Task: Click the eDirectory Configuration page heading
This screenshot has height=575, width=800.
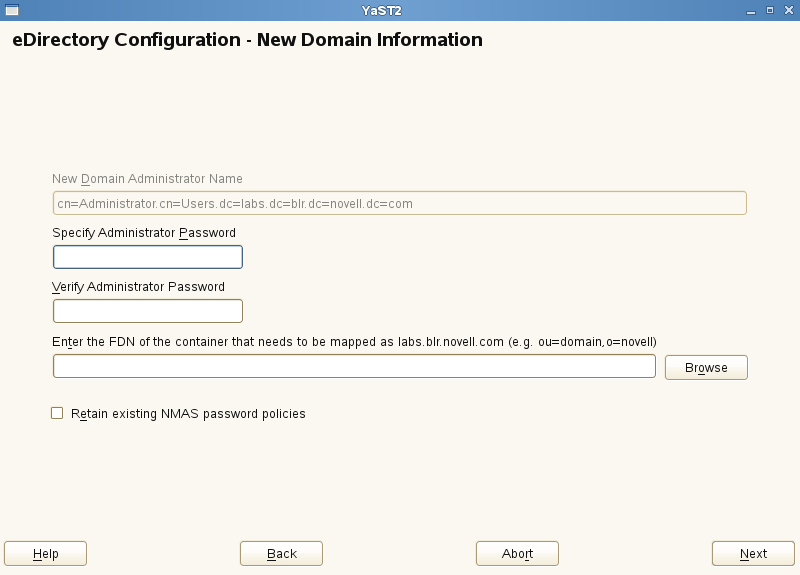Action: 247,41
